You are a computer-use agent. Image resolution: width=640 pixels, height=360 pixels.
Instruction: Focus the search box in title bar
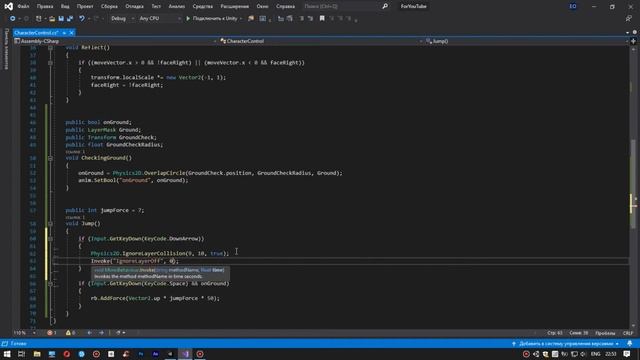coord(341,7)
